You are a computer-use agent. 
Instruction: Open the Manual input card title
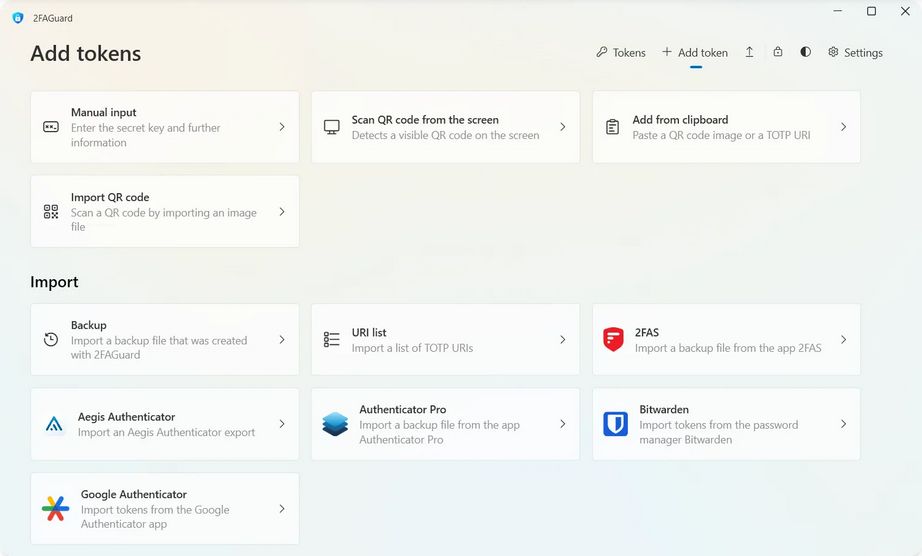point(103,112)
